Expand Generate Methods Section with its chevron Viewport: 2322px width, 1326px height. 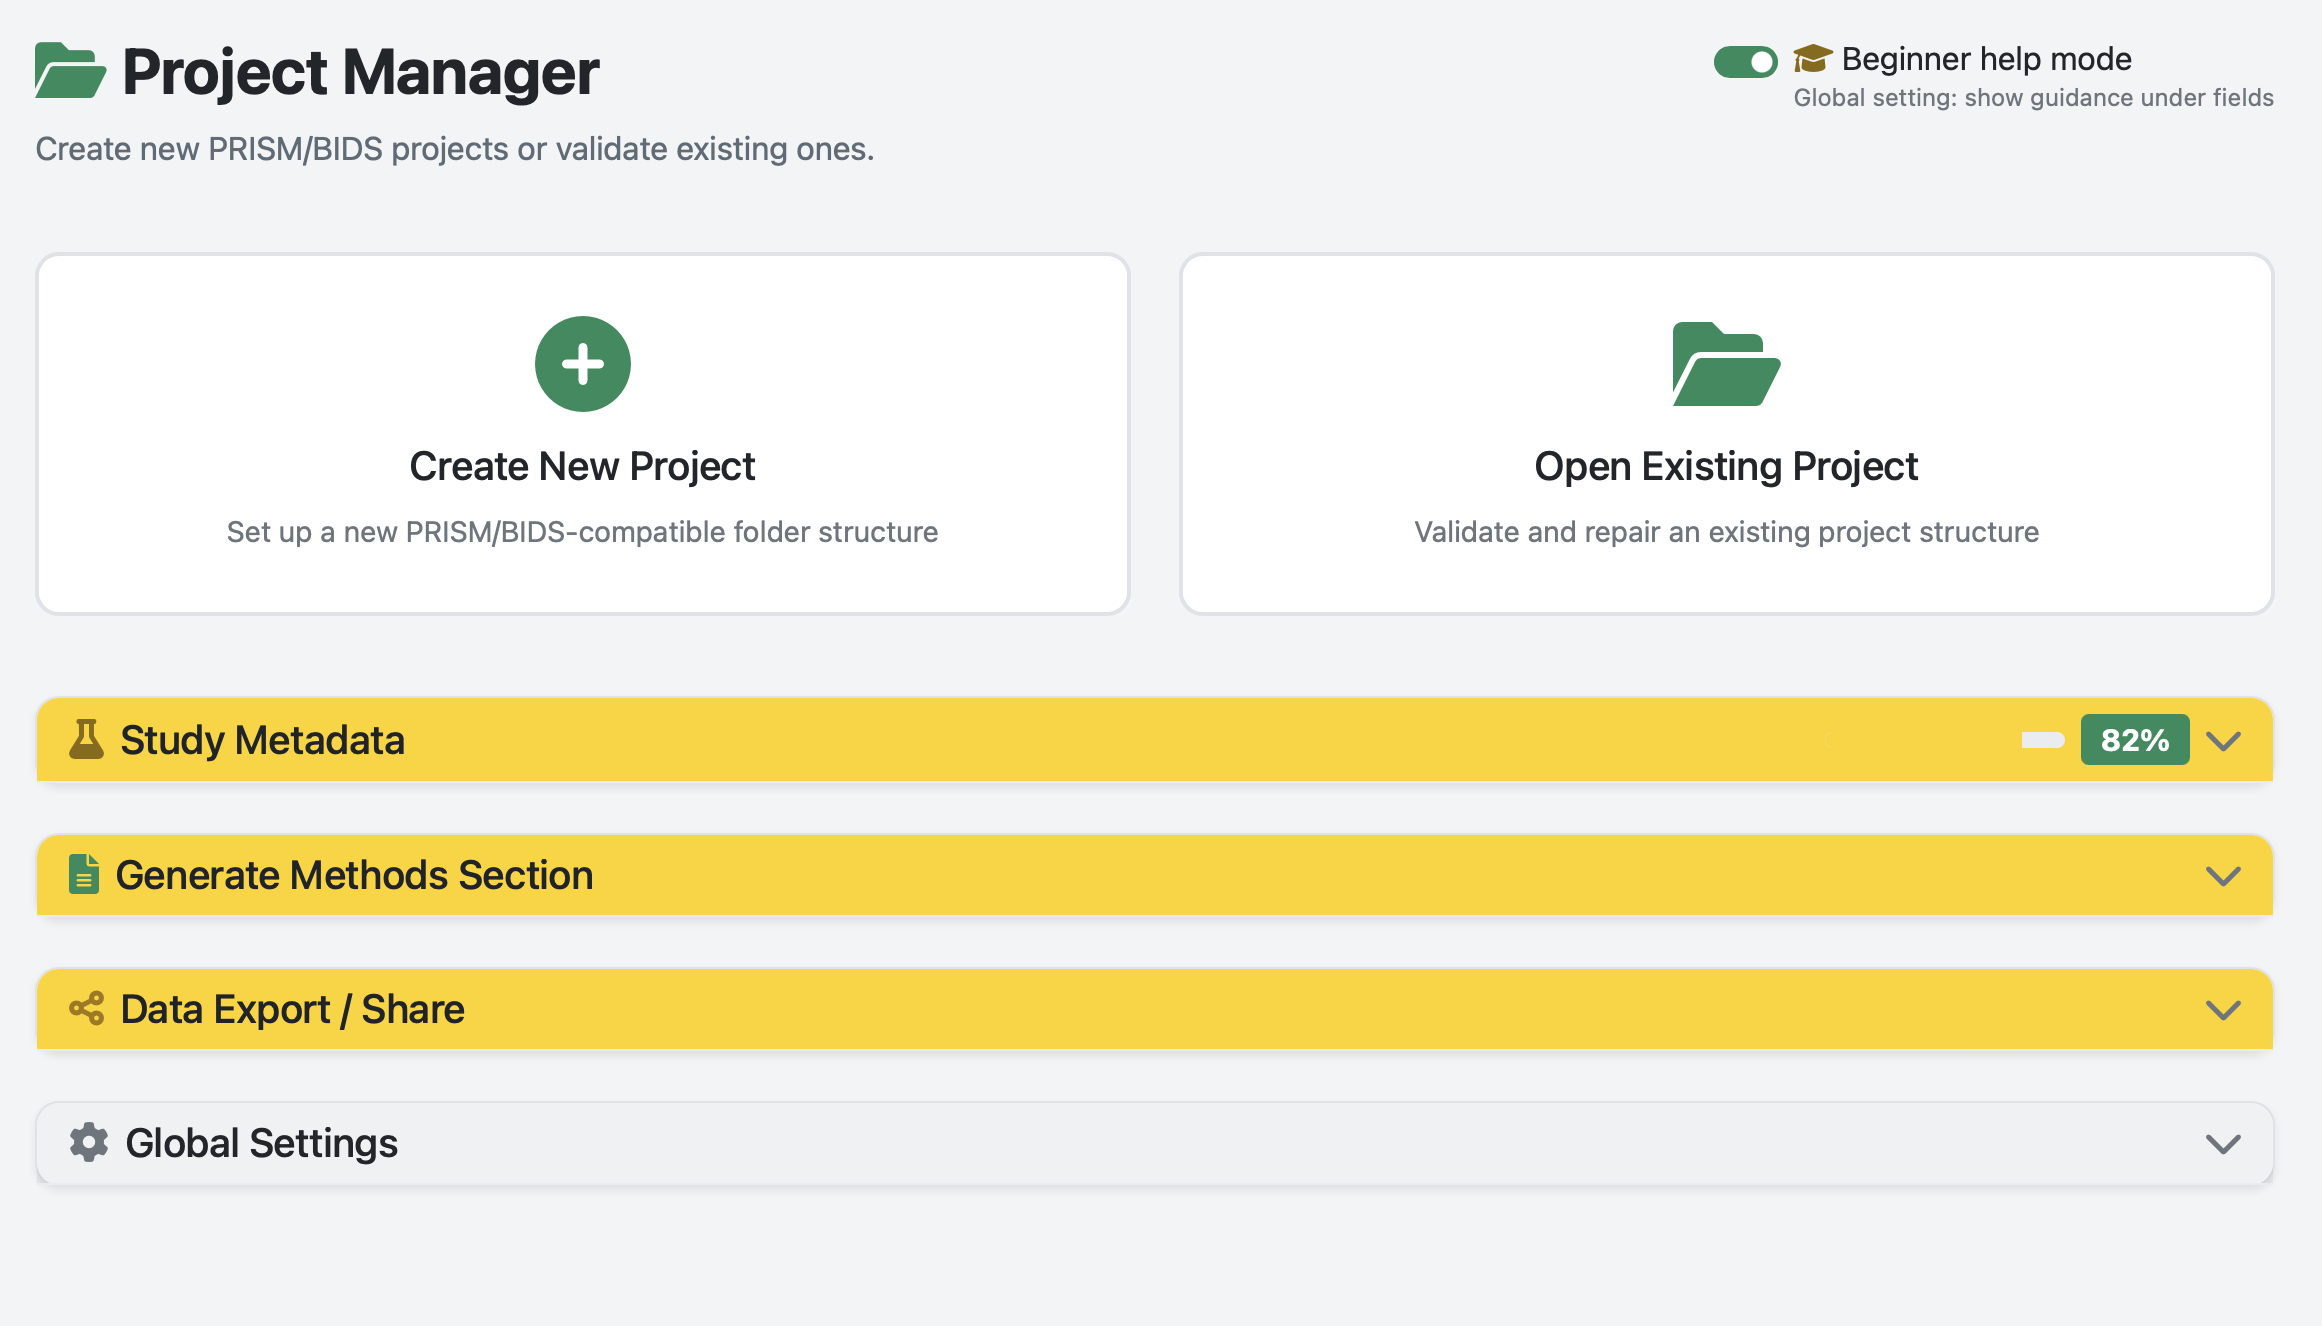click(2223, 876)
